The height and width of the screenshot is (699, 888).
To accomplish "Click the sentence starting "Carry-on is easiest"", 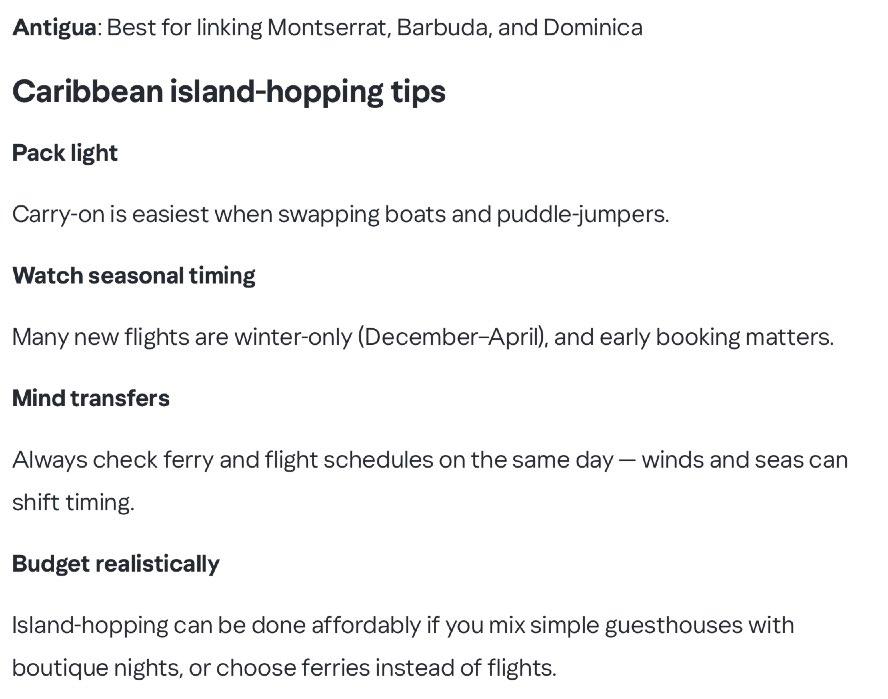I will (x=340, y=214).
